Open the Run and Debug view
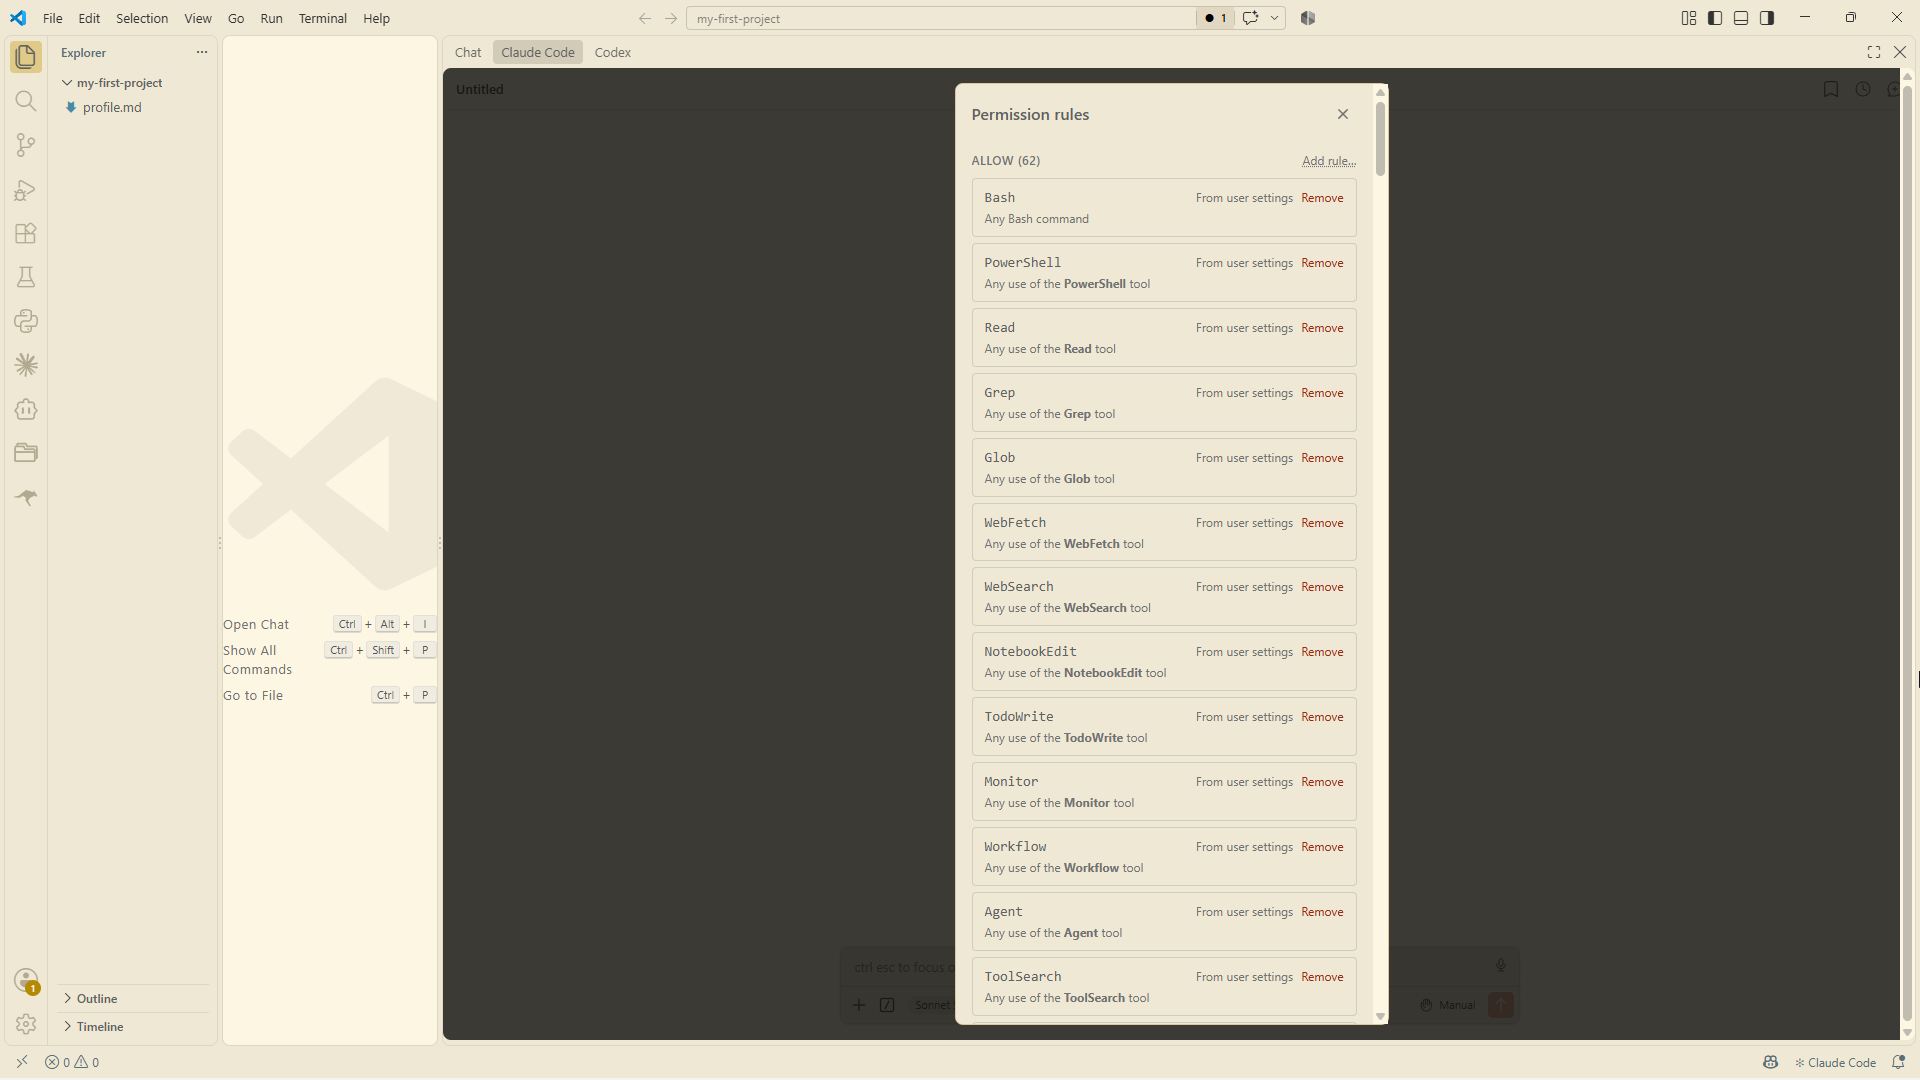Screen dimensions: 1920x1080 (26, 189)
